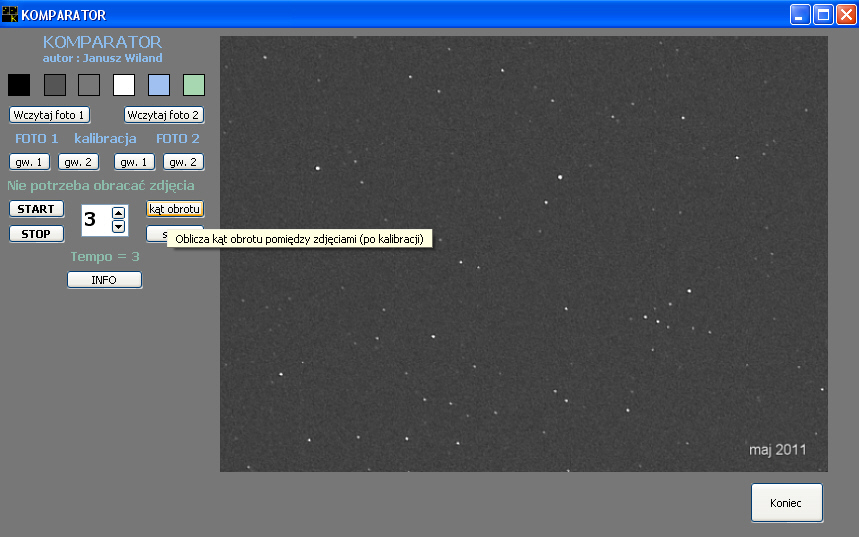Increase tempo with the up arrow
The width and height of the screenshot is (859, 537).
pos(118,213)
